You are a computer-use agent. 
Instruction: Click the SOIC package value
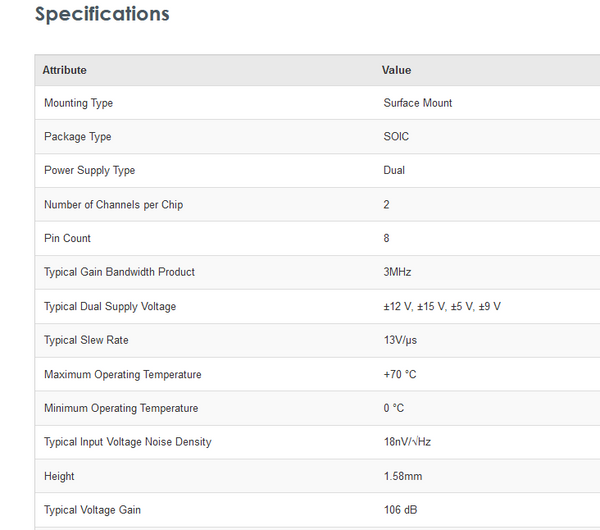pos(397,137)
